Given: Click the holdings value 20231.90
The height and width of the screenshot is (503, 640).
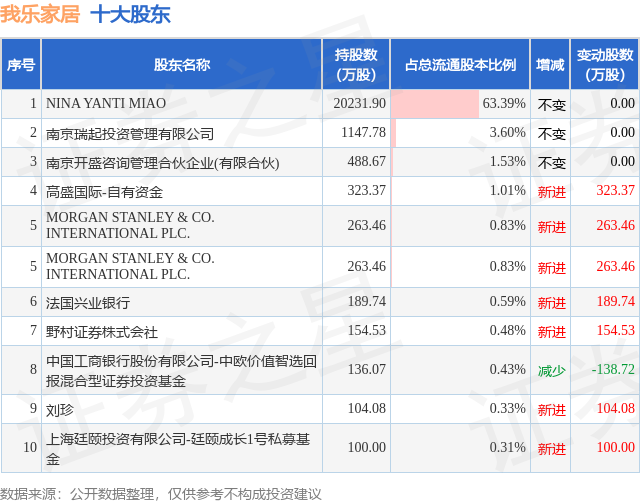Looking at the screenshot, I should pyautogui.click(x=360, y=103).
